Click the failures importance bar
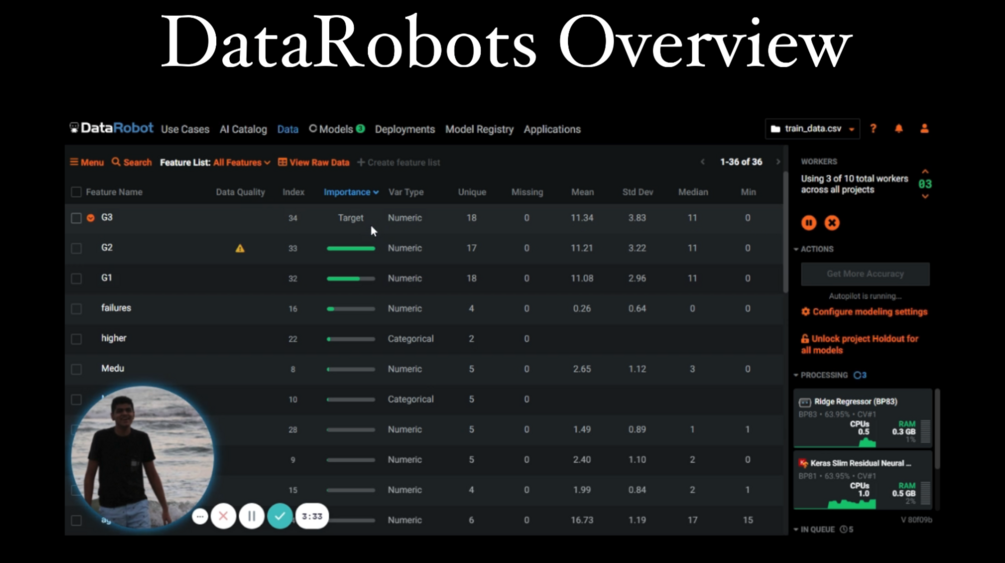The height and width of the screenshot is (563, 1005). pos(351,308)
